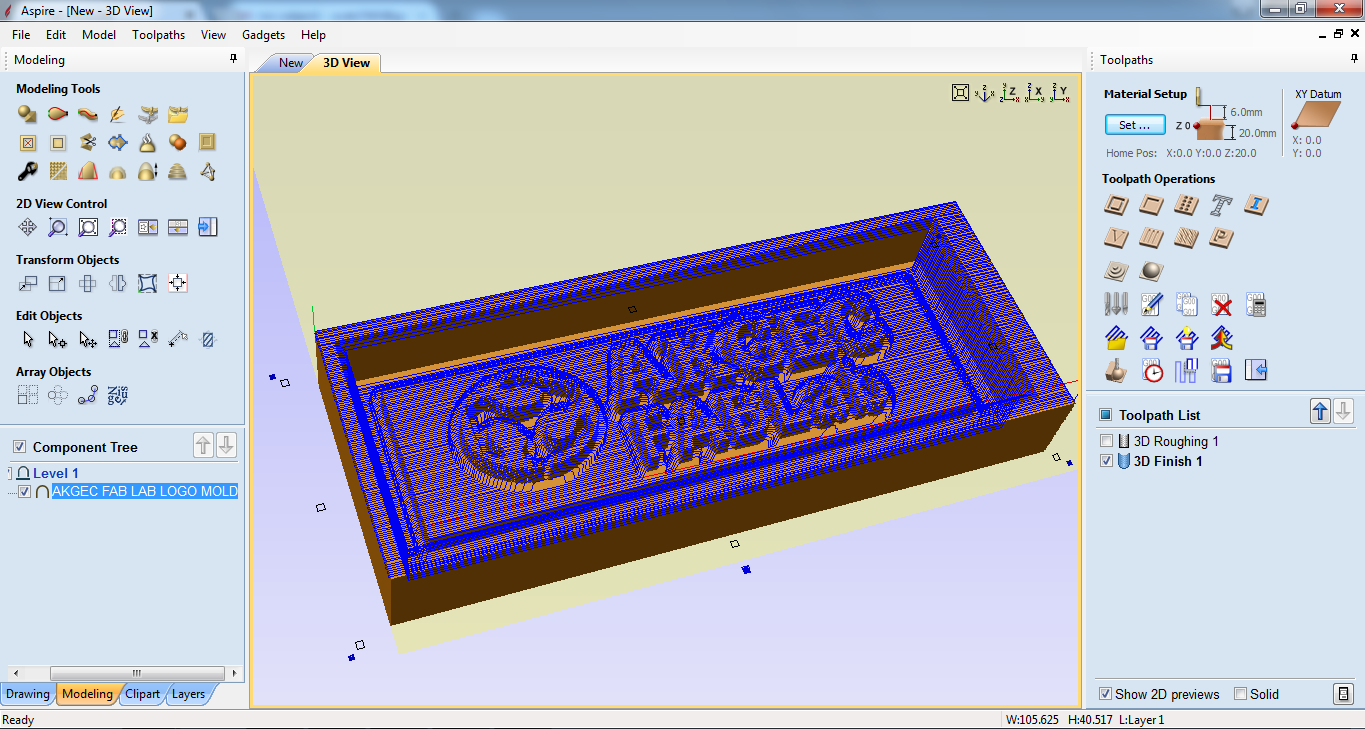Viewport: 1365px width, 729px height.
Task: Open the Model menu
Action: click(99, 35)
